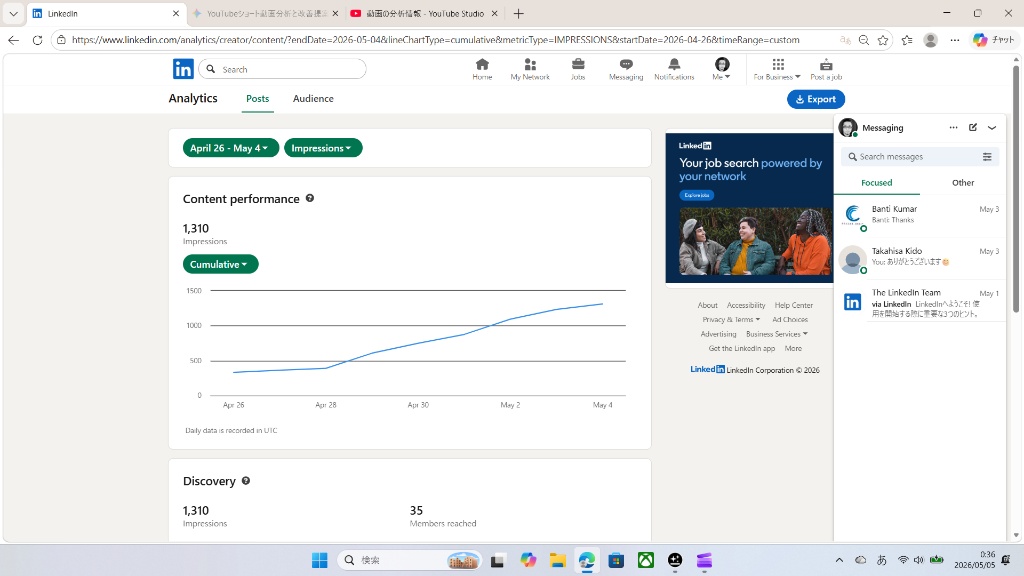
Task: Open Takahisa Kido conversation
Action: (920, 259)
